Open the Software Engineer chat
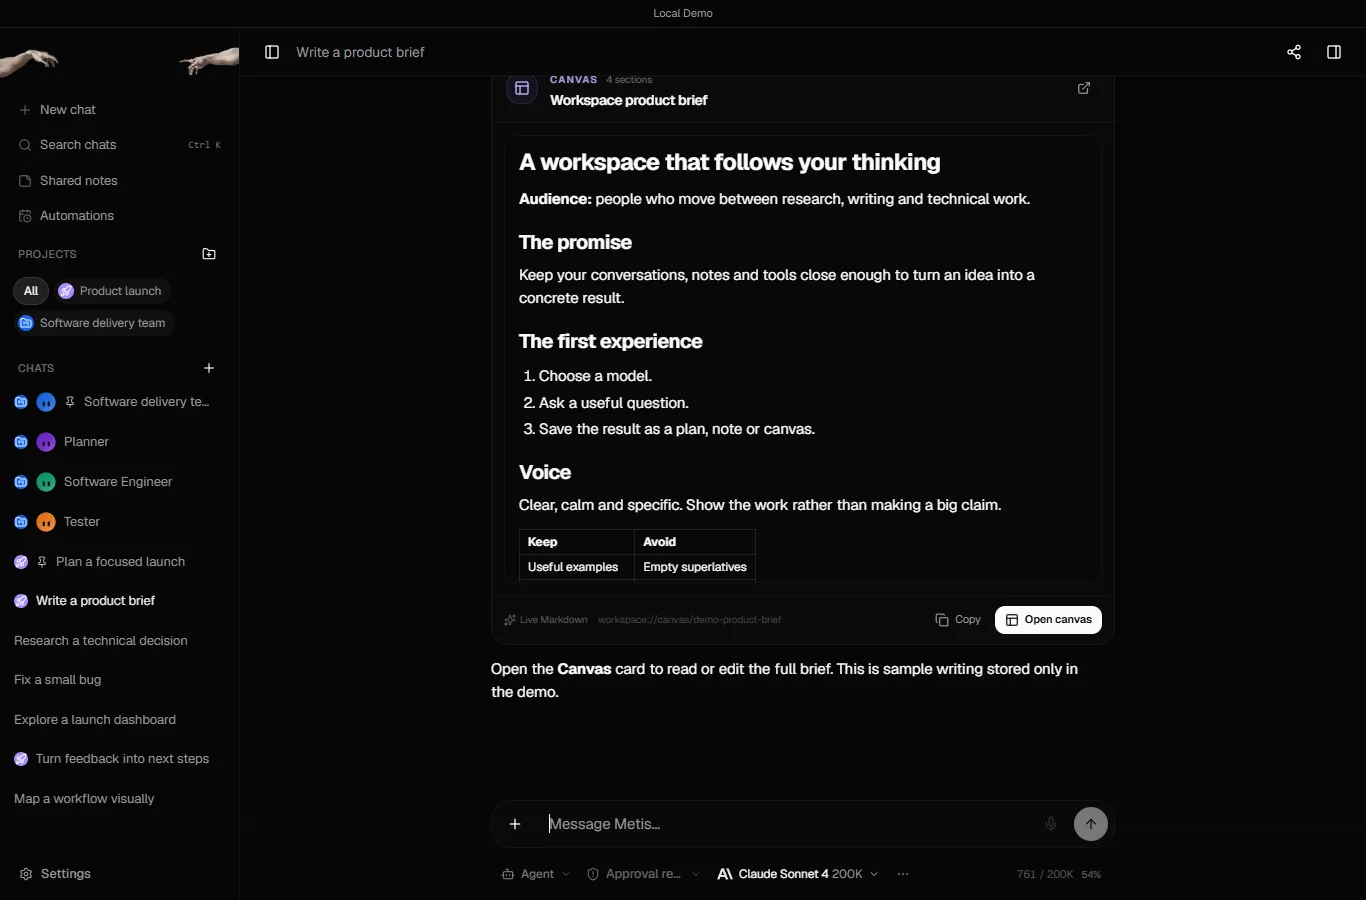The height and width of the screenshot is (900, 1366). click(x=119, y=482)
